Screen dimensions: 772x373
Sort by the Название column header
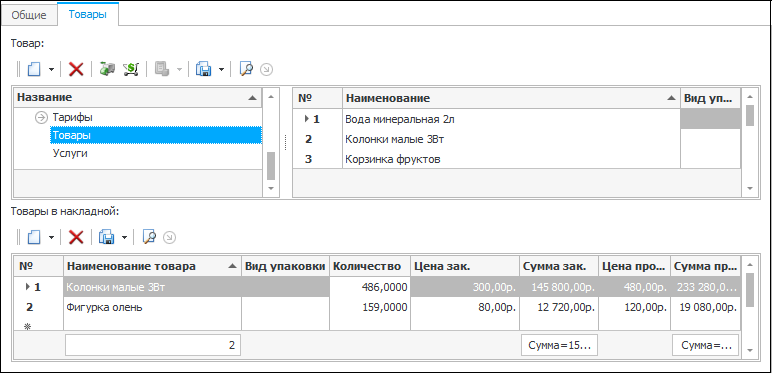pyautogui.click(x=138, y=97)
